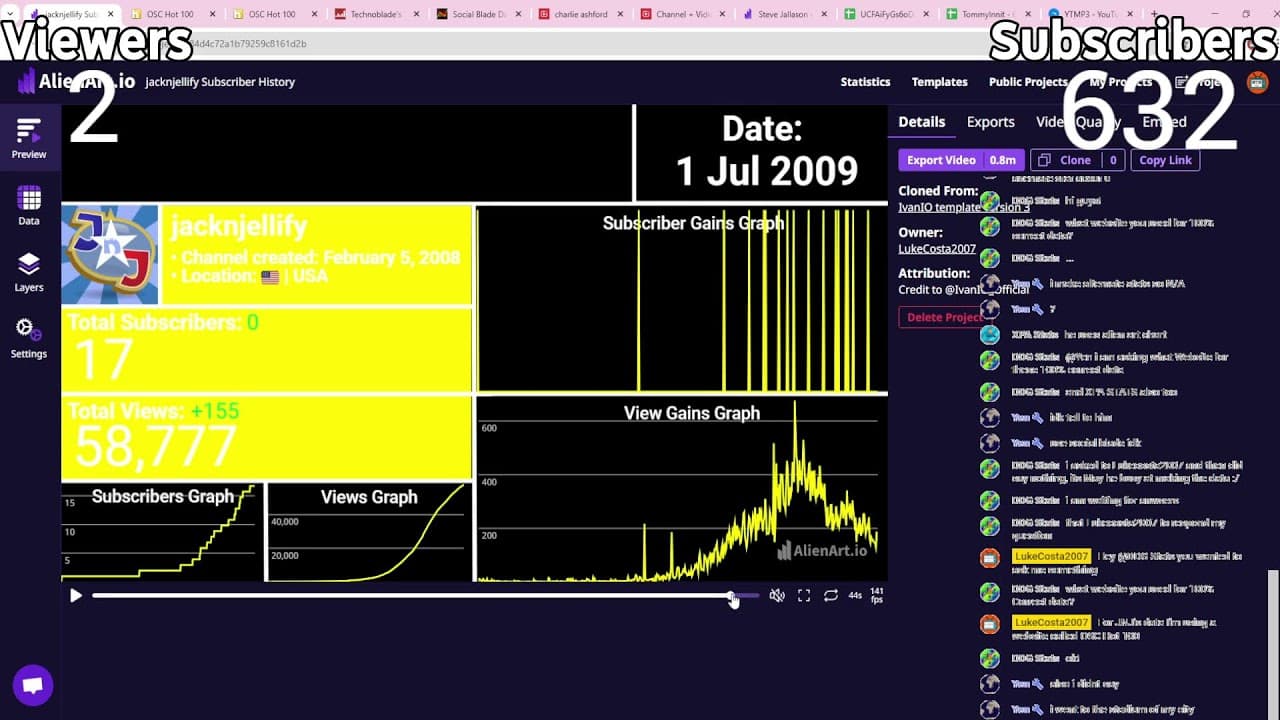Screen dimensions: 1280x720
Task: Click the 1 Jul 2009 date text
Action: 767,171
